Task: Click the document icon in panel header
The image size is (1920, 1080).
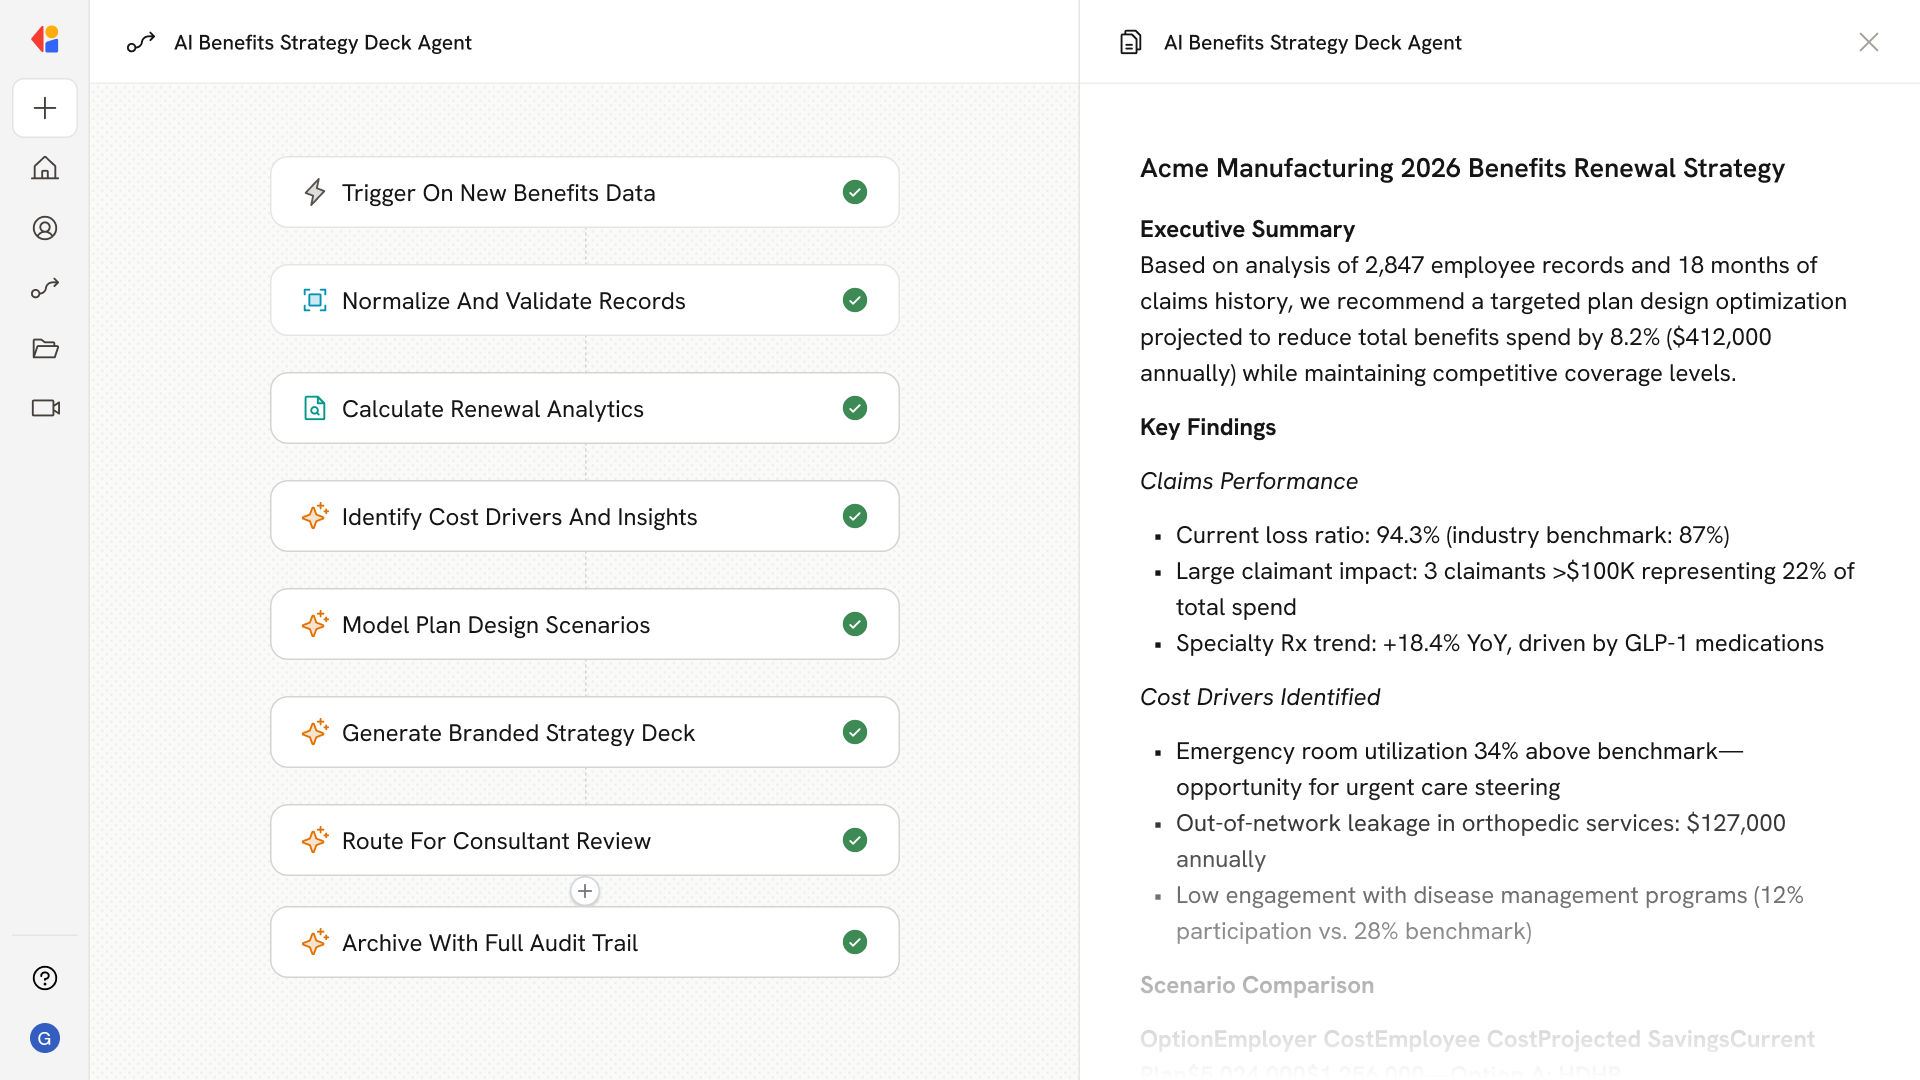Action: coord(1131,42)
